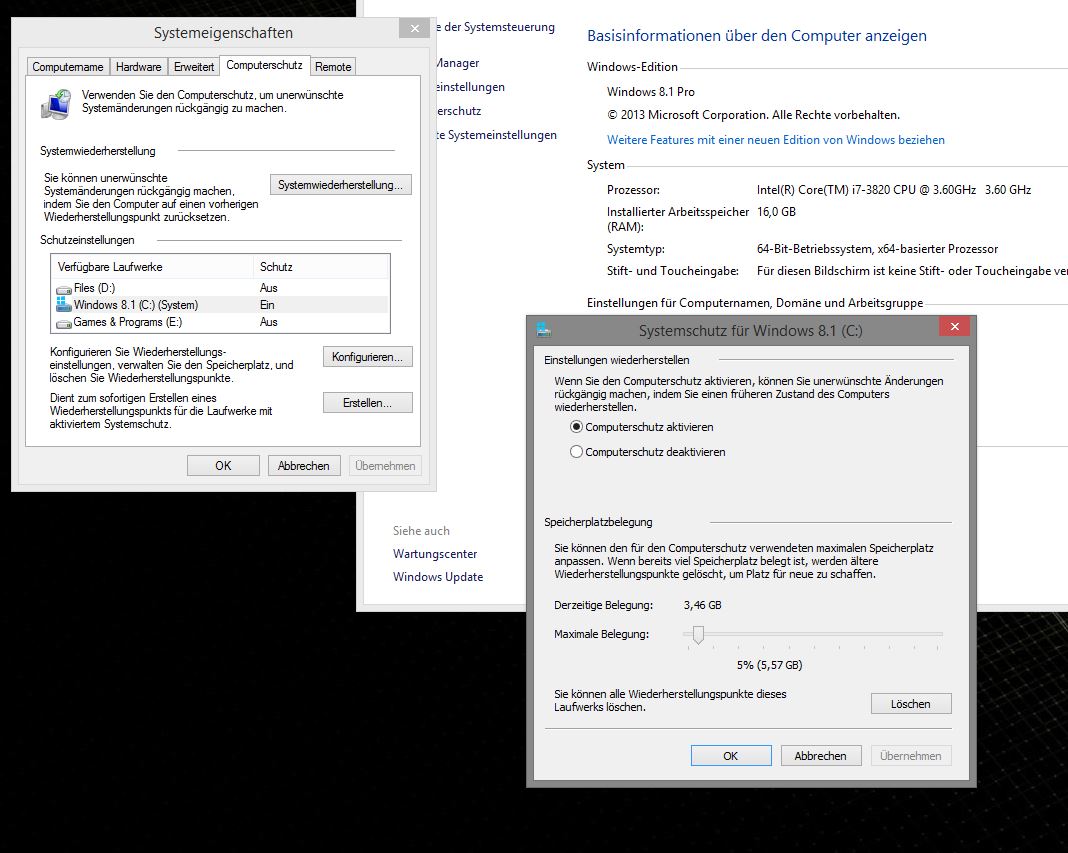Click the Files (D:) drive icon

[x=64, y=289]
